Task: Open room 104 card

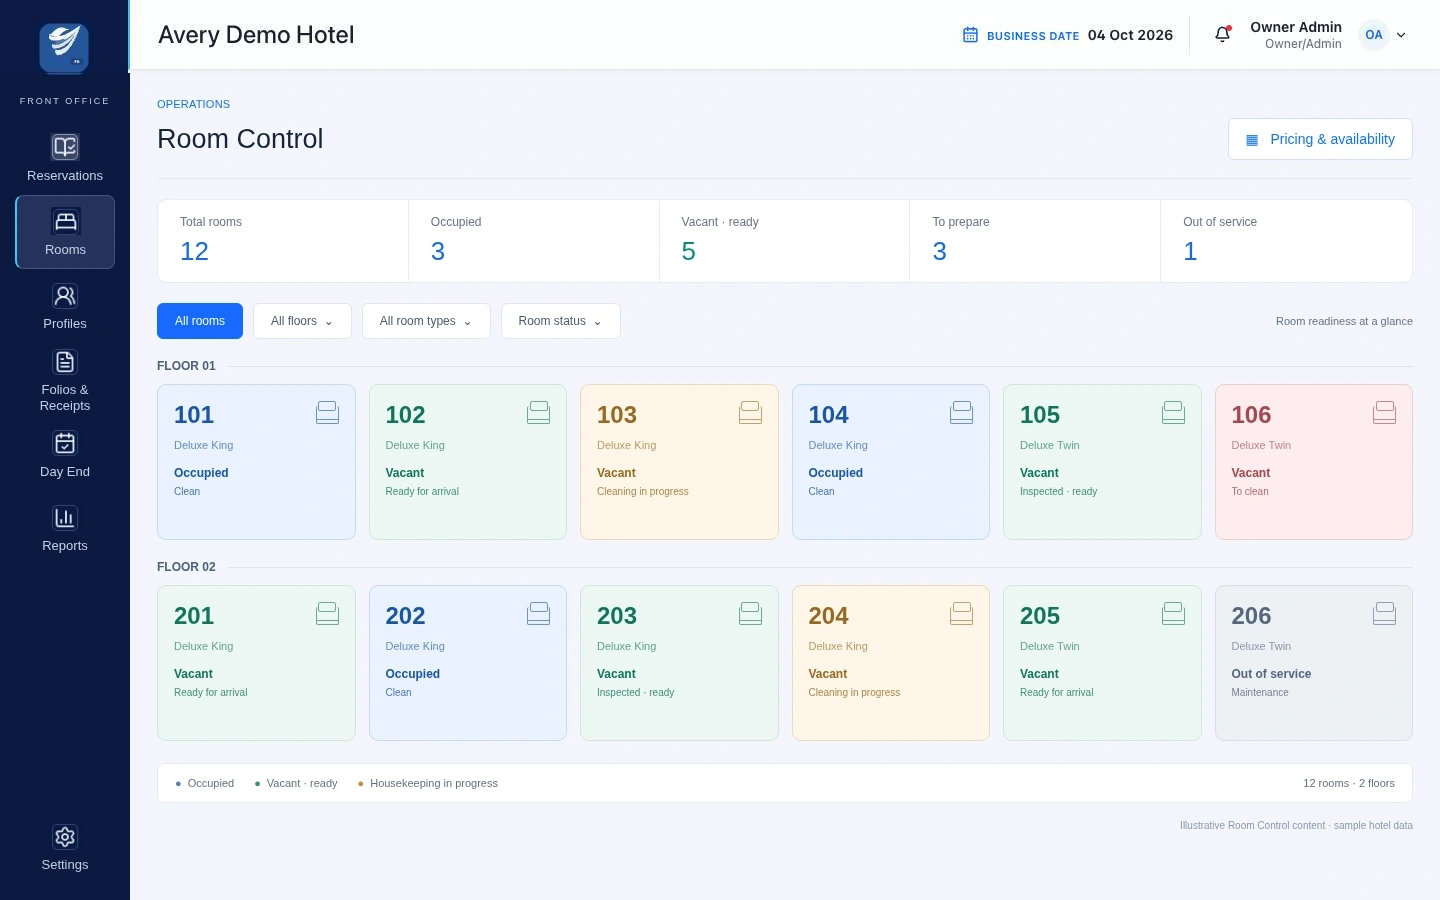Action: click(891, 462)
